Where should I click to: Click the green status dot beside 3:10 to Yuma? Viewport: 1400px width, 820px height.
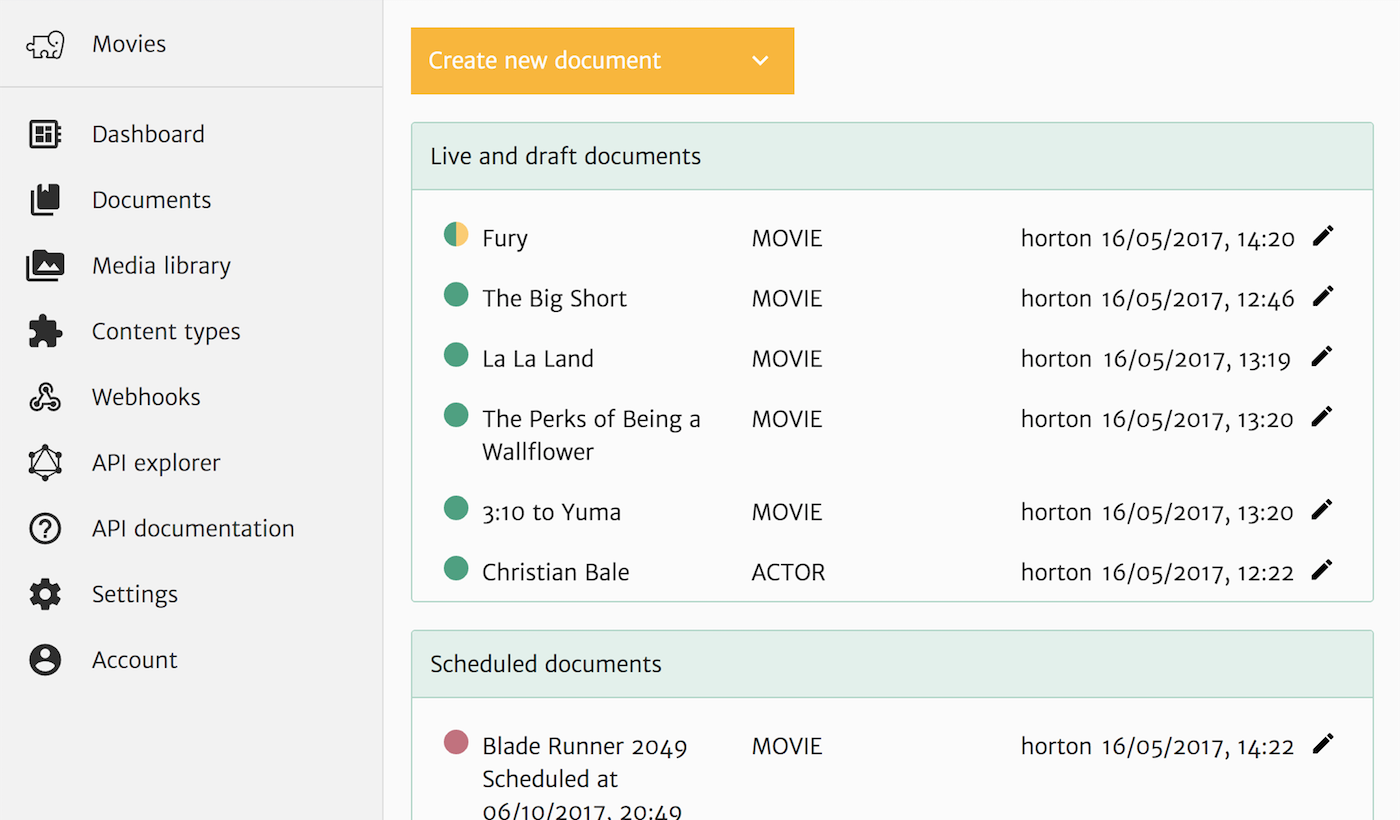click(456, 508)
